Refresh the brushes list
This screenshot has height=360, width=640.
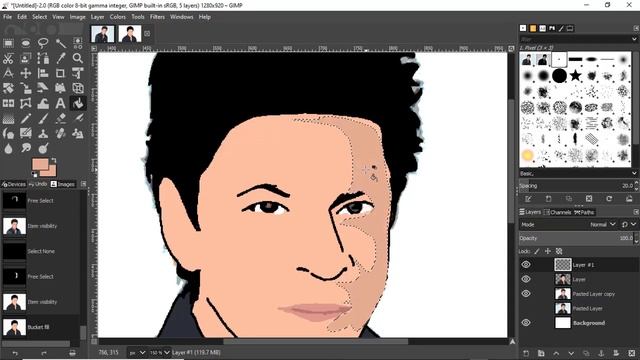click(609, 199)
